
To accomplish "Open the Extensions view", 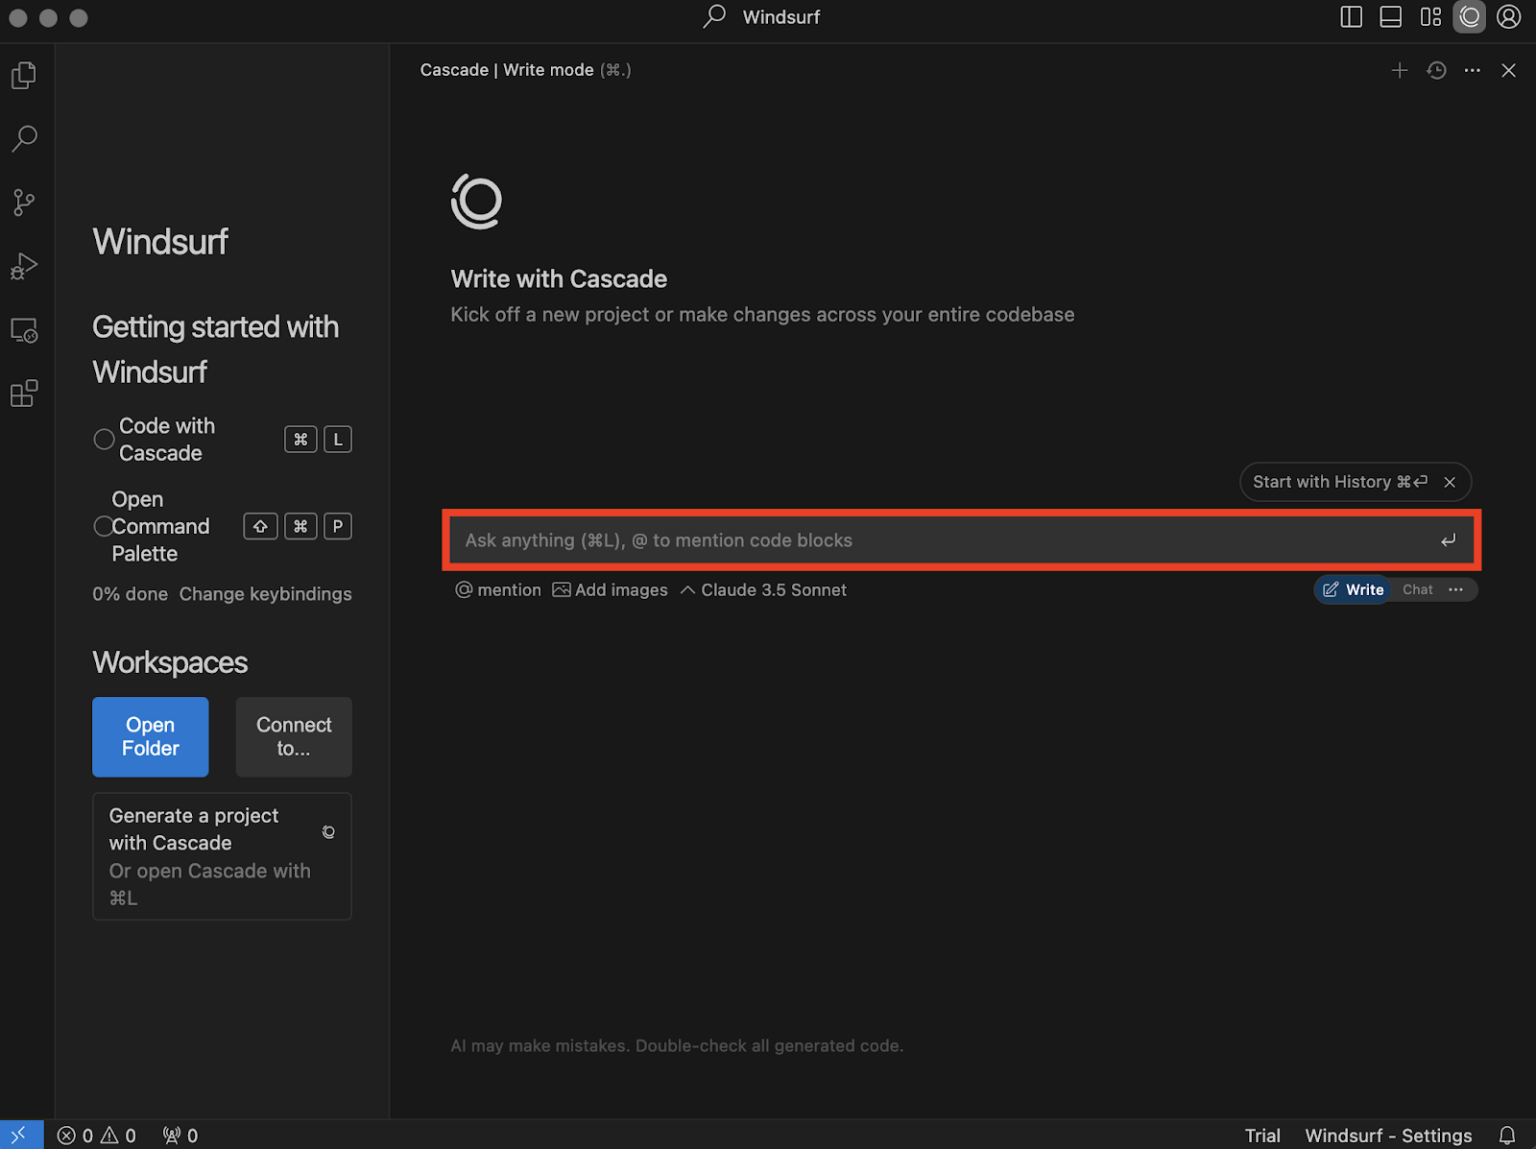I will click(24, 394).
